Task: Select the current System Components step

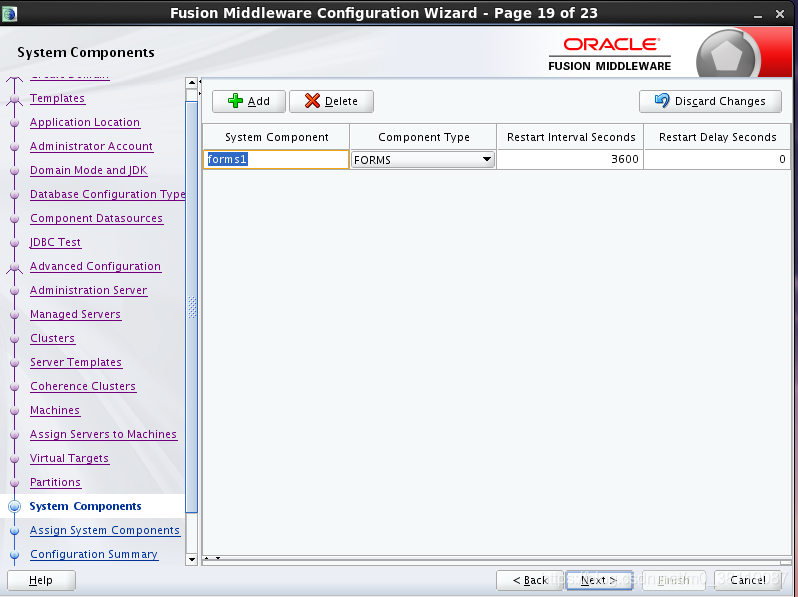Action: pyautogui.click(x=86, y=506)
